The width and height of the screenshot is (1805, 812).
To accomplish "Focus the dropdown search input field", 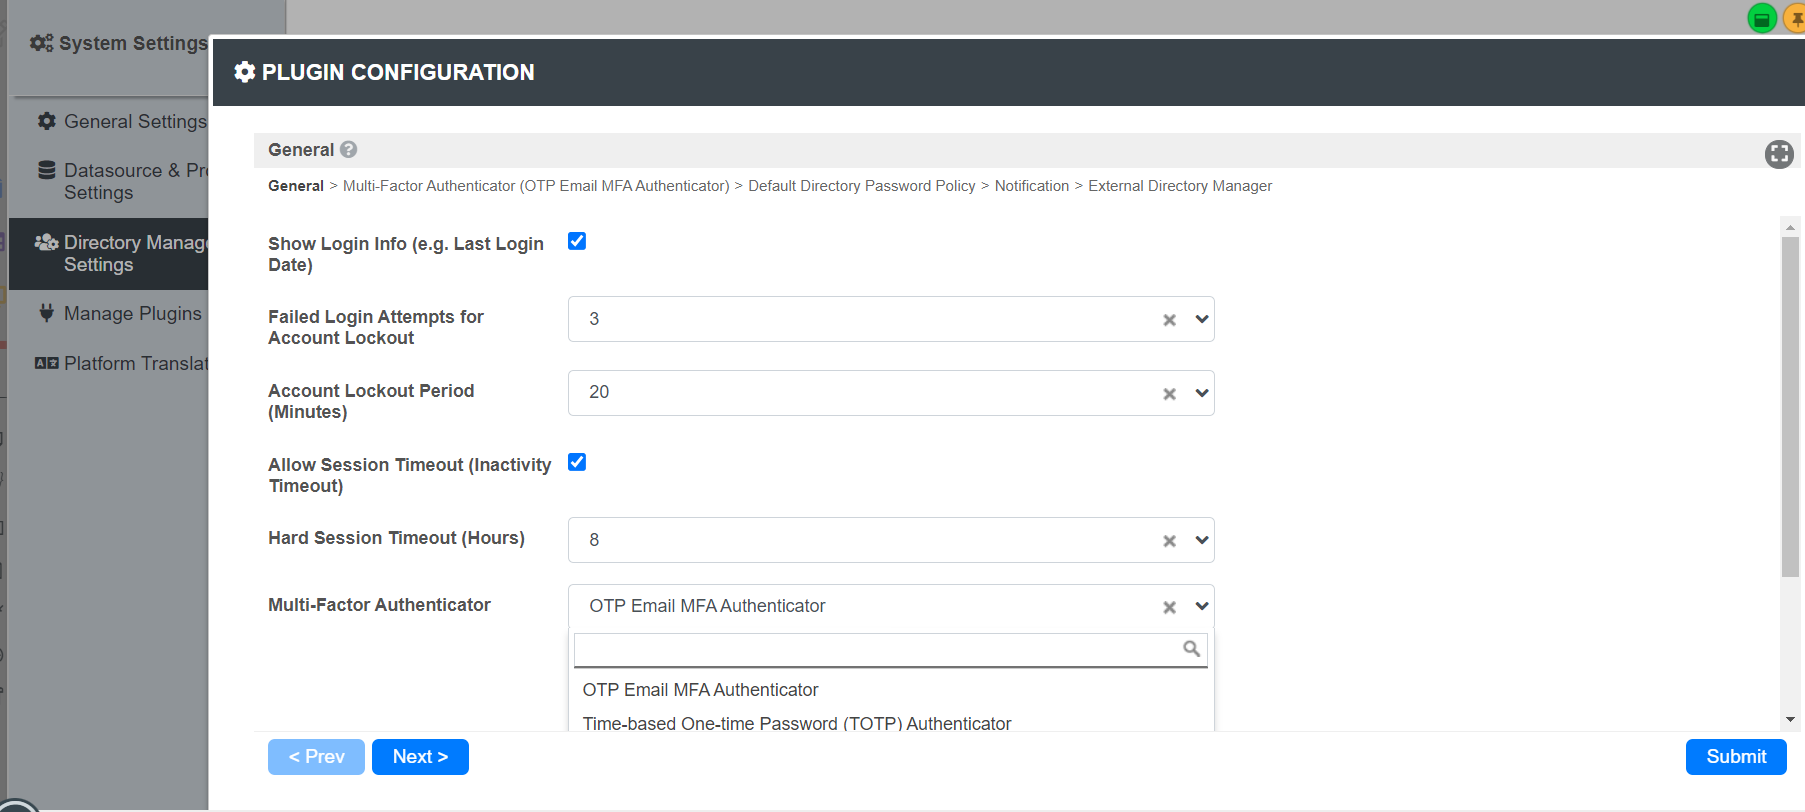I will (x=876, y=650).
